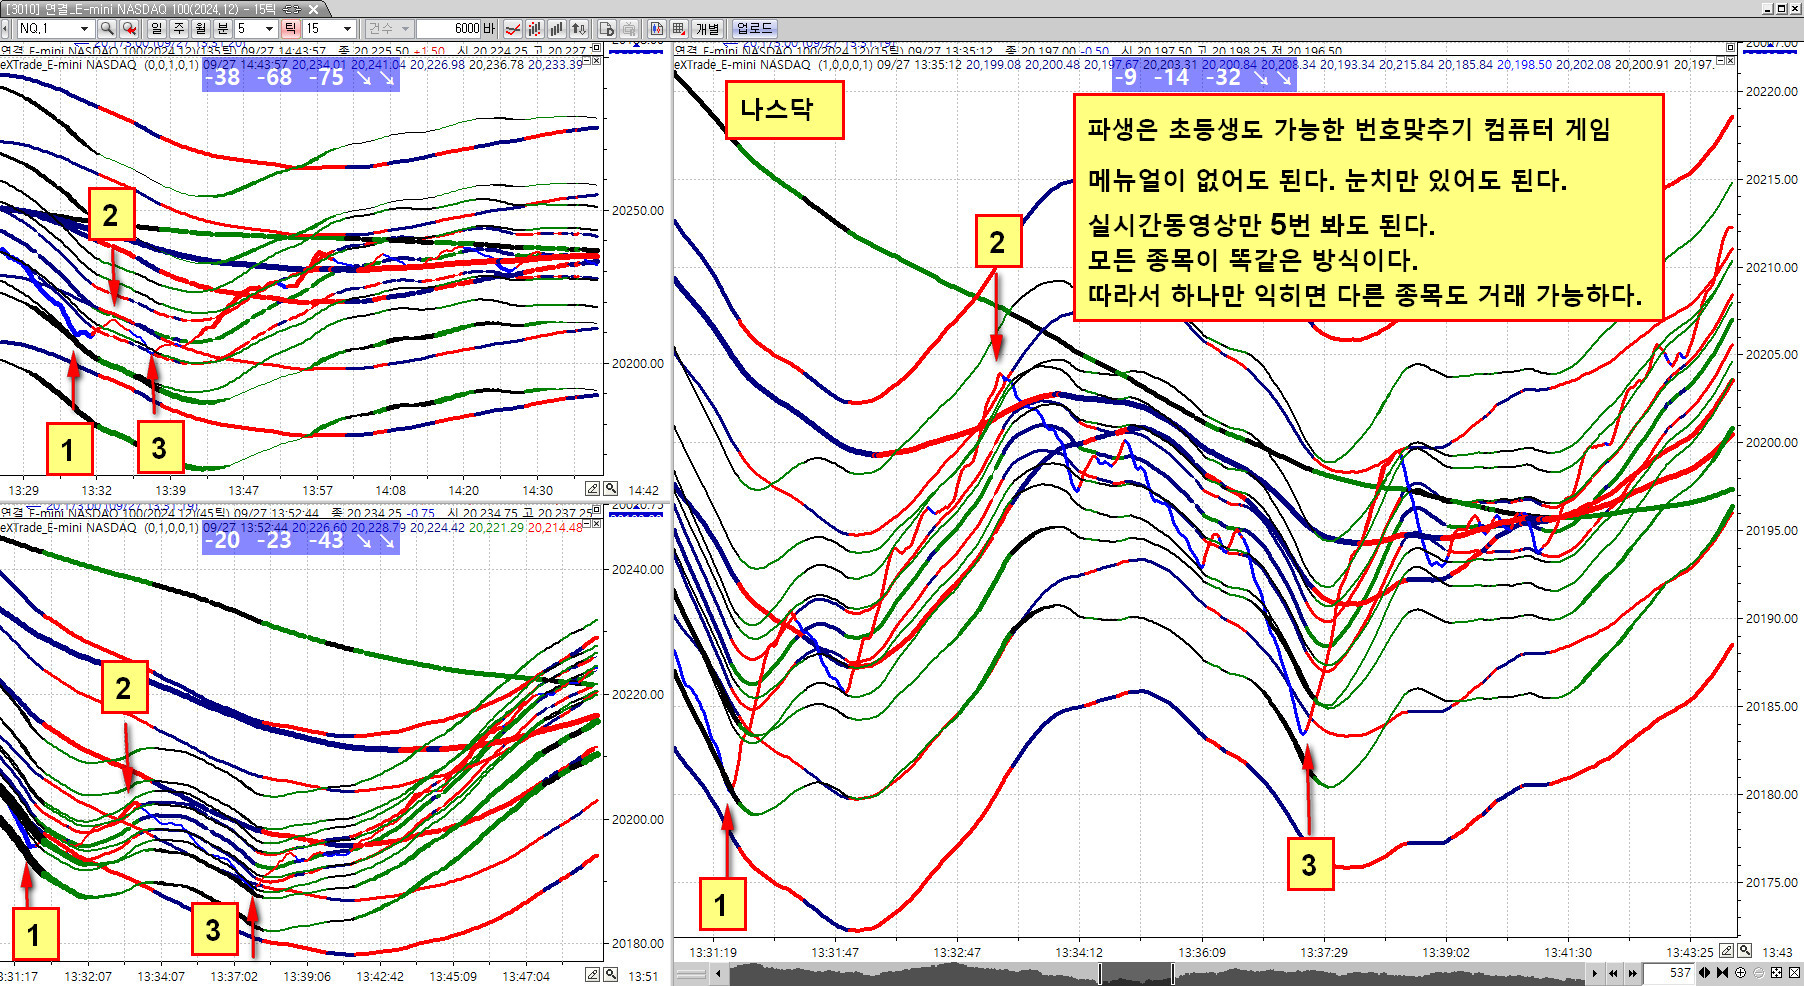Click the scrollbar right arrow under right chart
Viewport: 1804px width, 986px height.
pos(1594,973)
